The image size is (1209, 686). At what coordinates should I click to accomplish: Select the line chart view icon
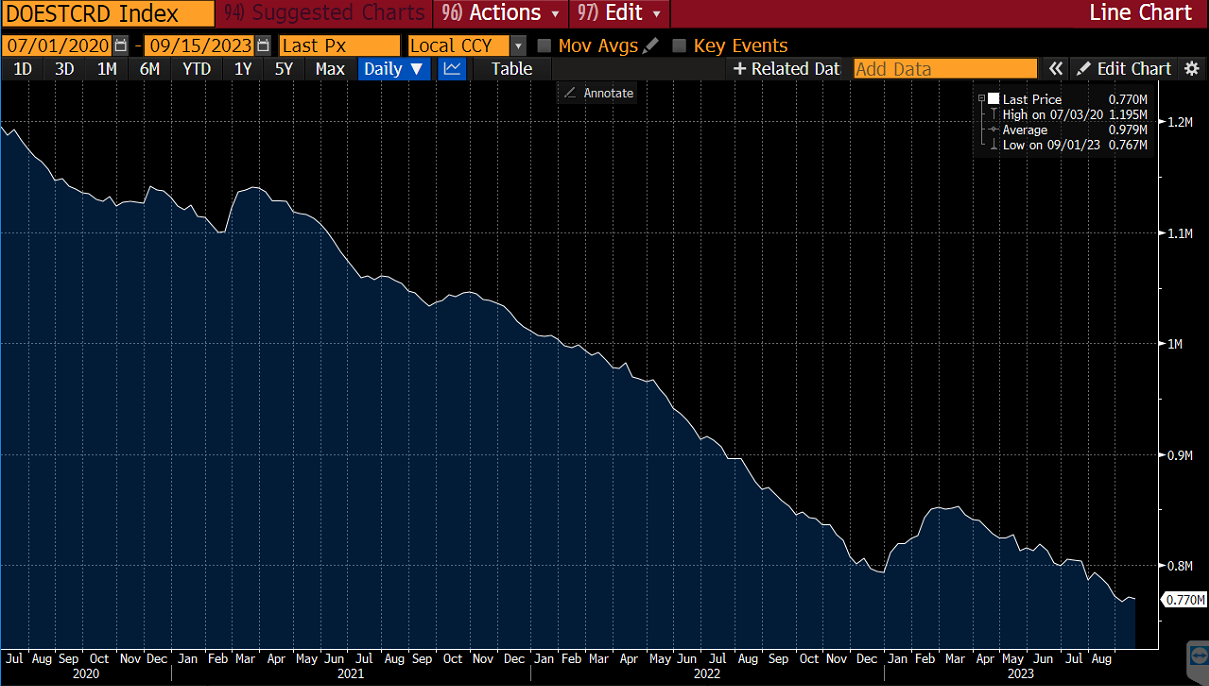point(452,69)
